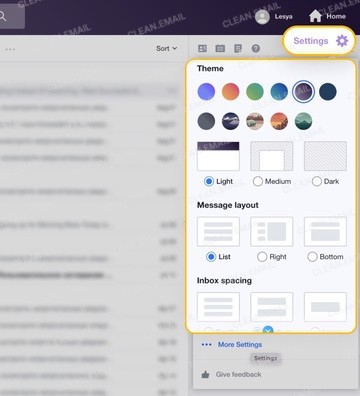This screenshot has width=360, height=396.
Task: Choose the beige desert landscape theme
Action: 255,121
